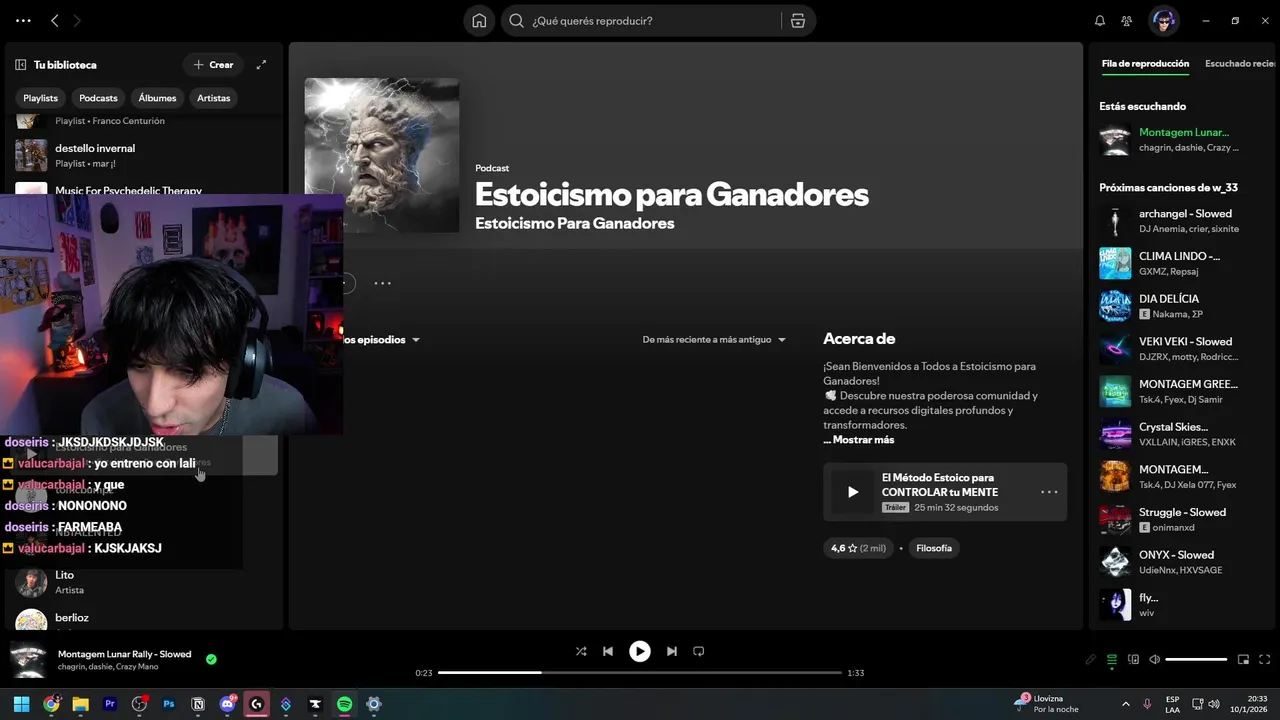Viewport: 1280px width, 720px height.
Task: Open the Filosofía category chip
Action: coord(934,548)
